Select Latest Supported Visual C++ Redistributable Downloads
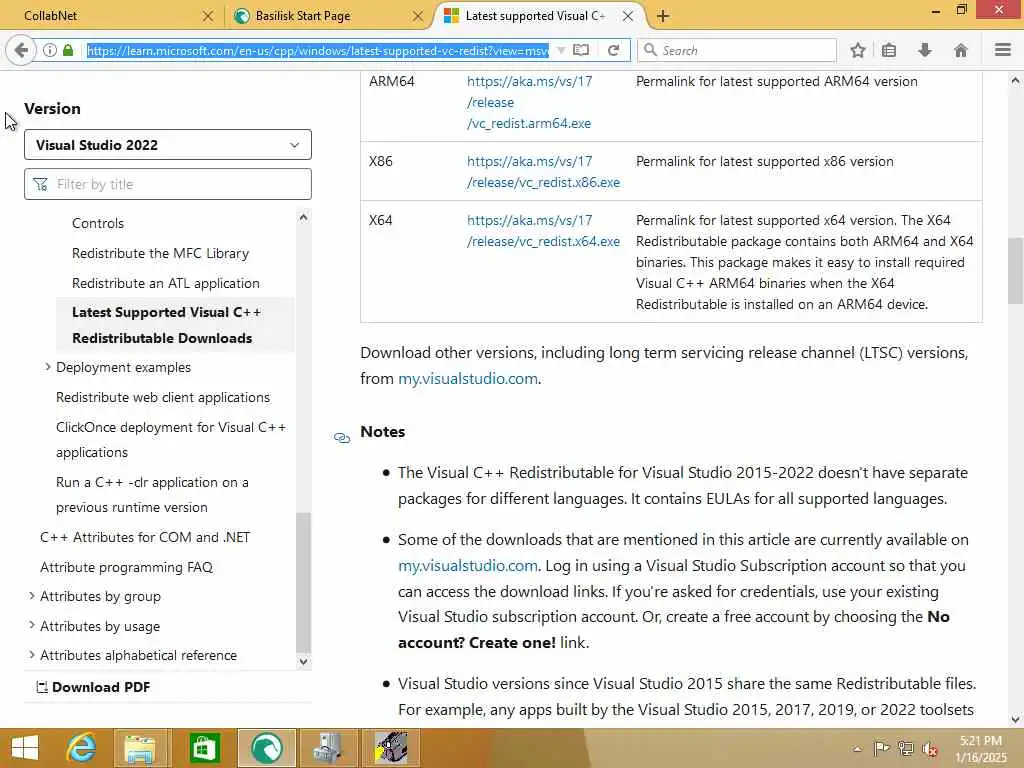Screen dimensions: 1024x768 (175, 325)
